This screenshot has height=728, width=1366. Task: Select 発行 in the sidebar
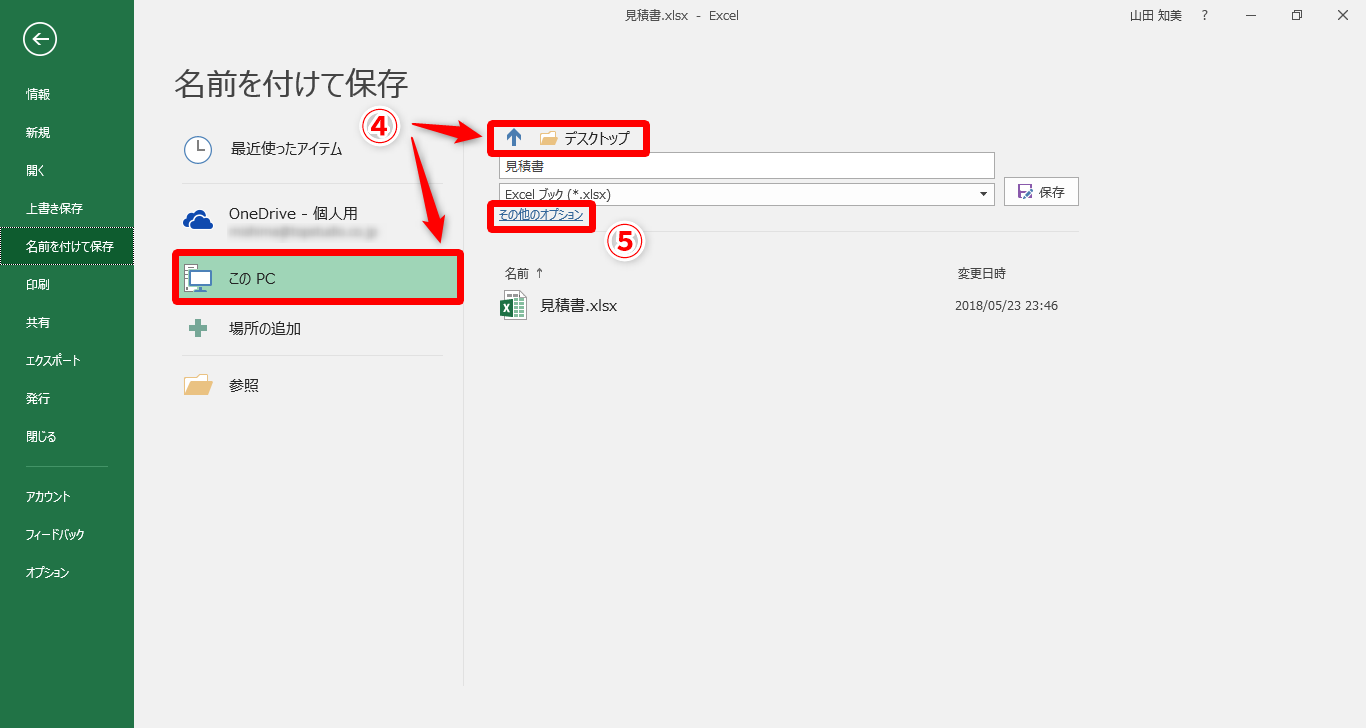coord(38,398)
